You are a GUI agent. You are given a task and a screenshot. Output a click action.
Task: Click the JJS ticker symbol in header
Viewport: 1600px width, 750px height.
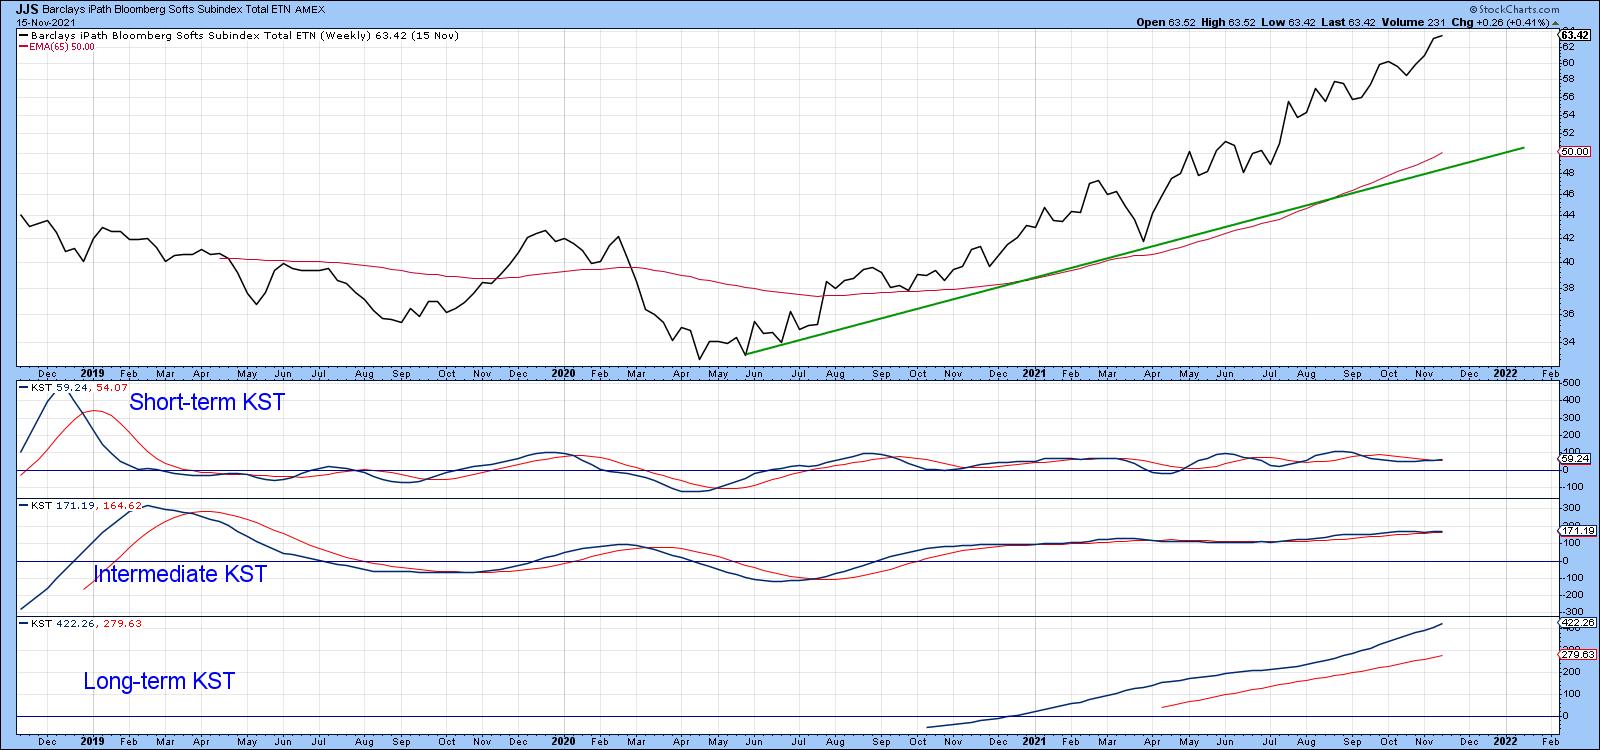pyautogui.click(x=27, y=7)
